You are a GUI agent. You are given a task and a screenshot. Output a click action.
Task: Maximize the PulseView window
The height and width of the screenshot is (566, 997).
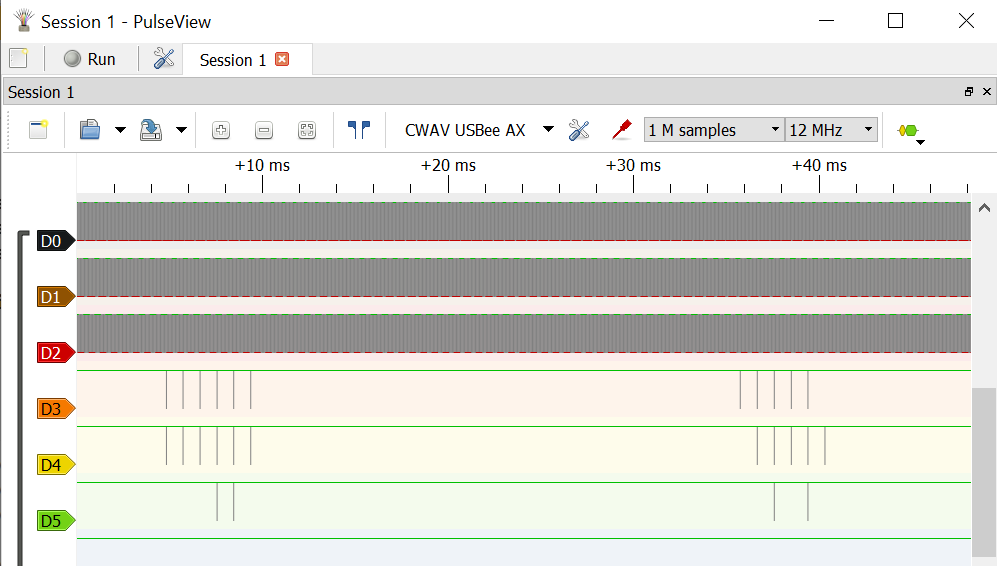895,20
